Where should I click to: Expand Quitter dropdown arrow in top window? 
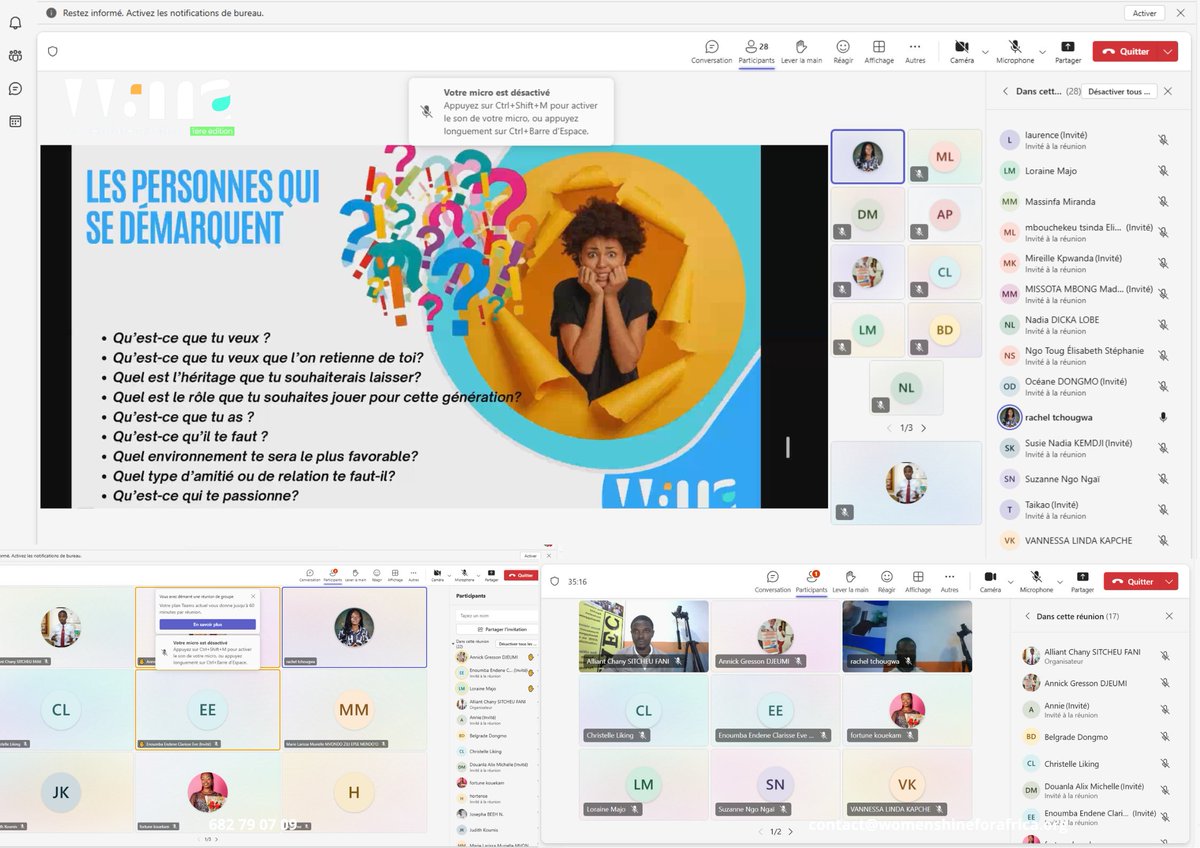tap(1169, 52)
